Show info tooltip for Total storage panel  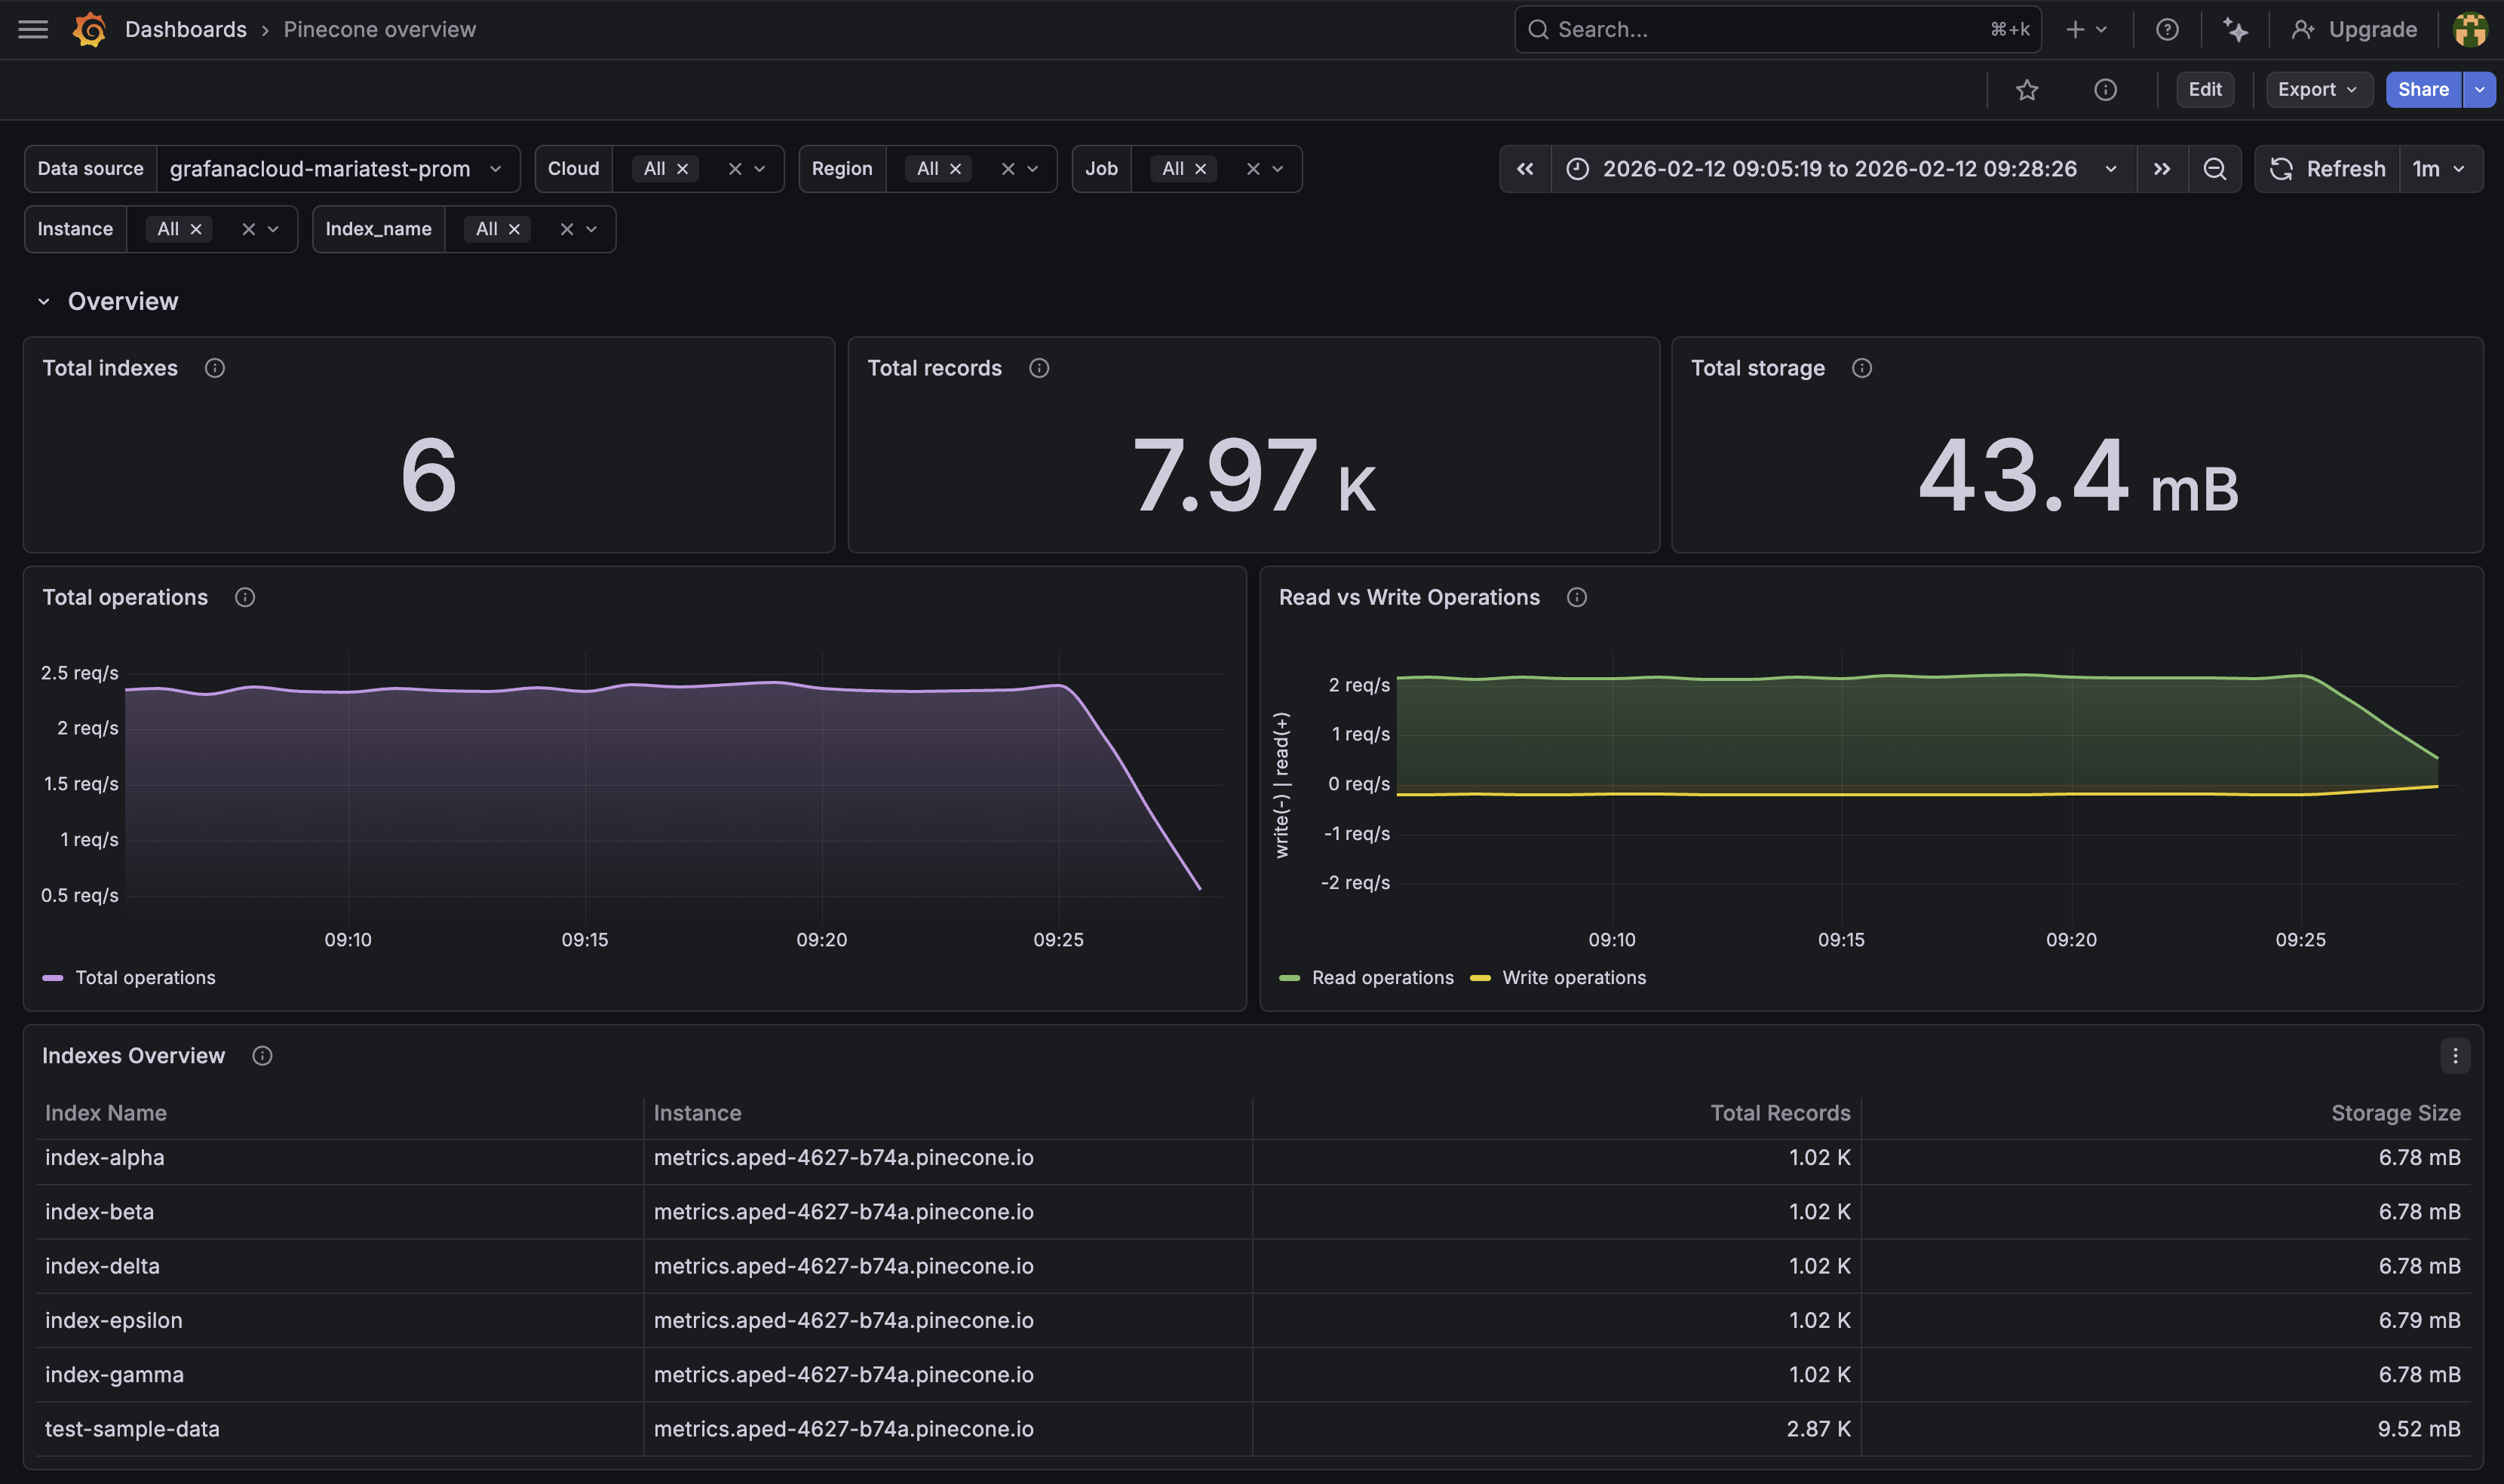point(1861,368)
